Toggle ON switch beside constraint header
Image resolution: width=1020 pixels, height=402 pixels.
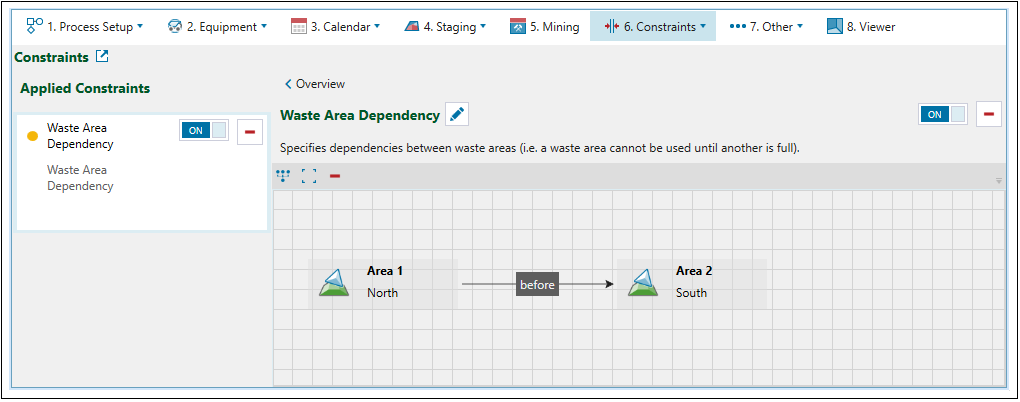coord(943,114)
